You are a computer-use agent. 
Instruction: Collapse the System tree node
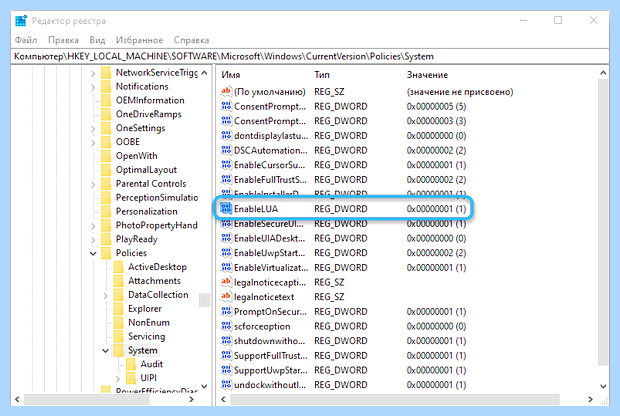(106, 351)
